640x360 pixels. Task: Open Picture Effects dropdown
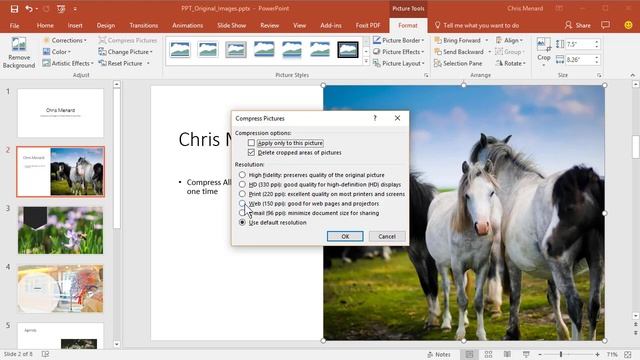399,52
